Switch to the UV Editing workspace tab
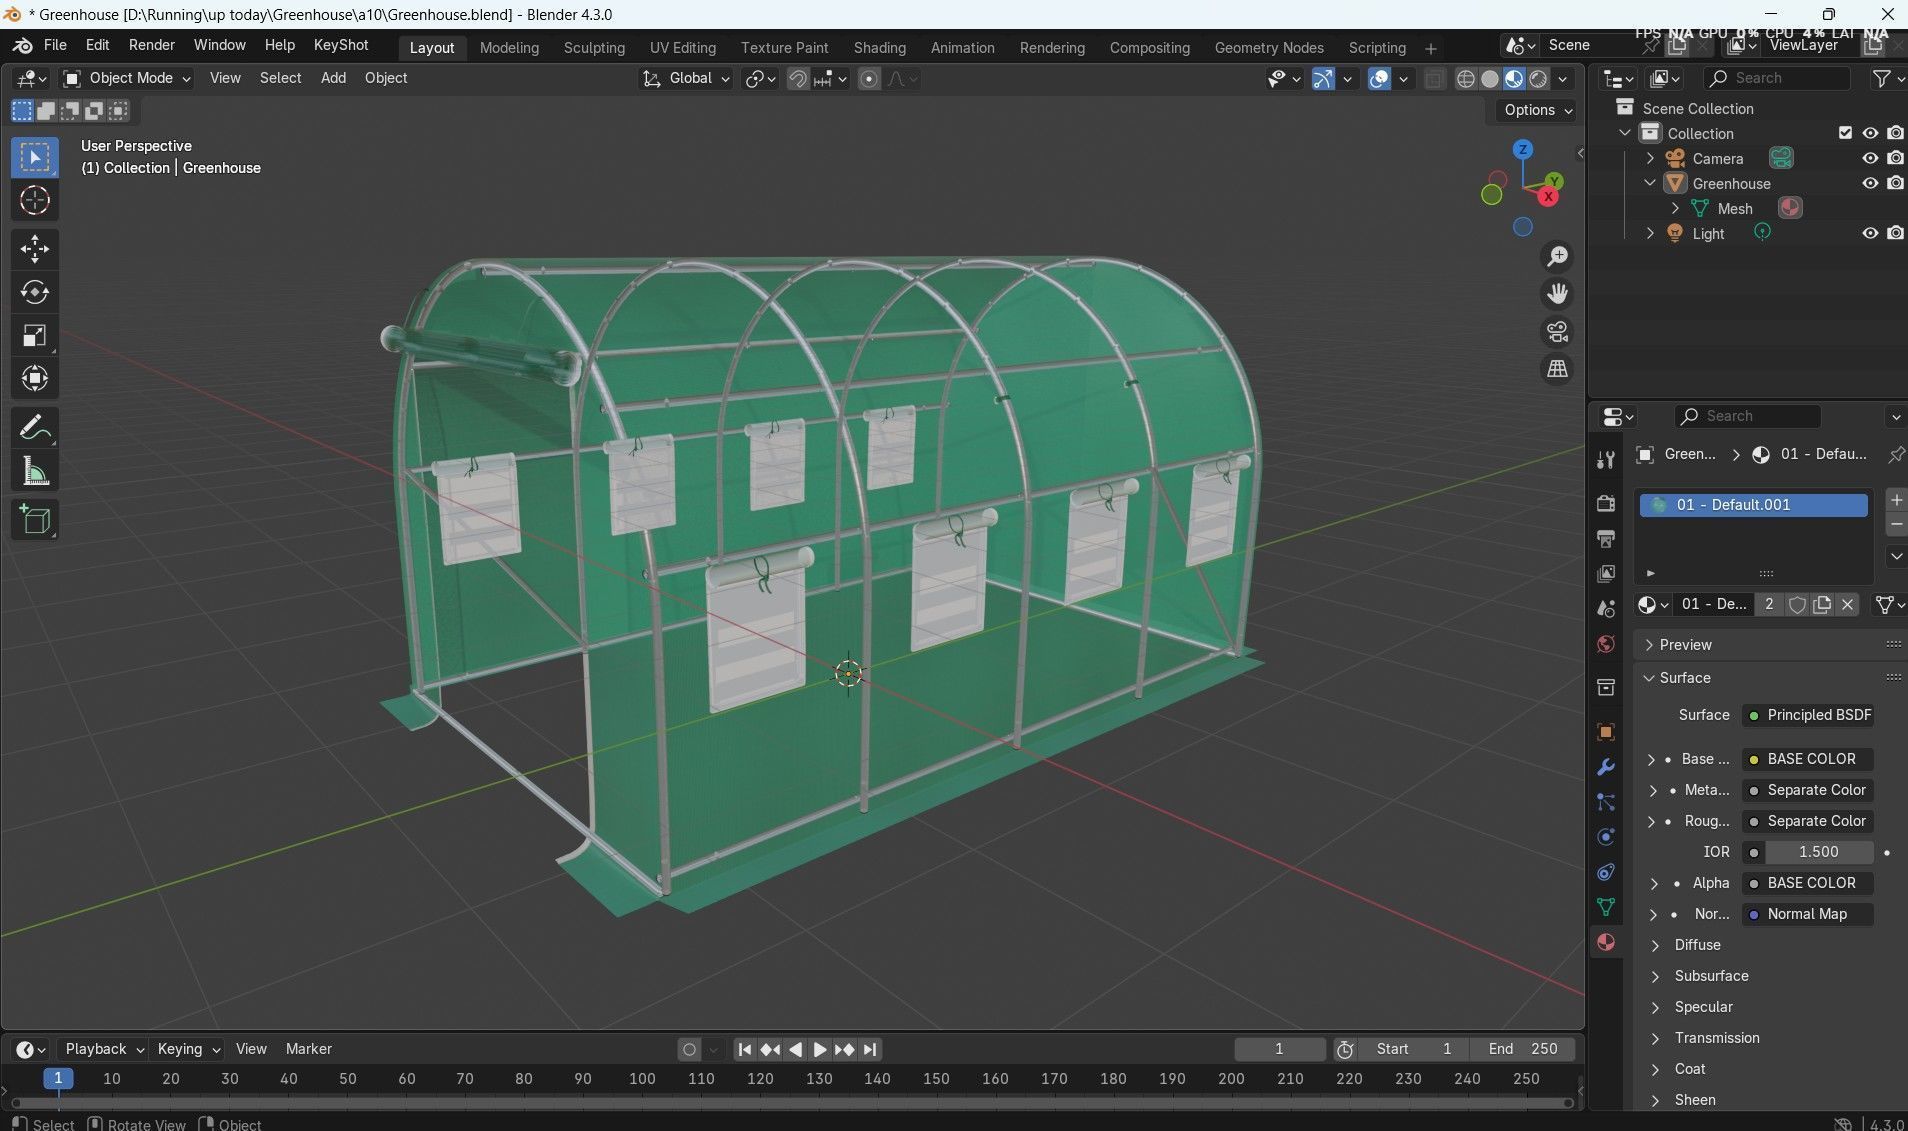Image resolution: width=1908 pixels, height=1131 pixels. (x=683, y=48)
